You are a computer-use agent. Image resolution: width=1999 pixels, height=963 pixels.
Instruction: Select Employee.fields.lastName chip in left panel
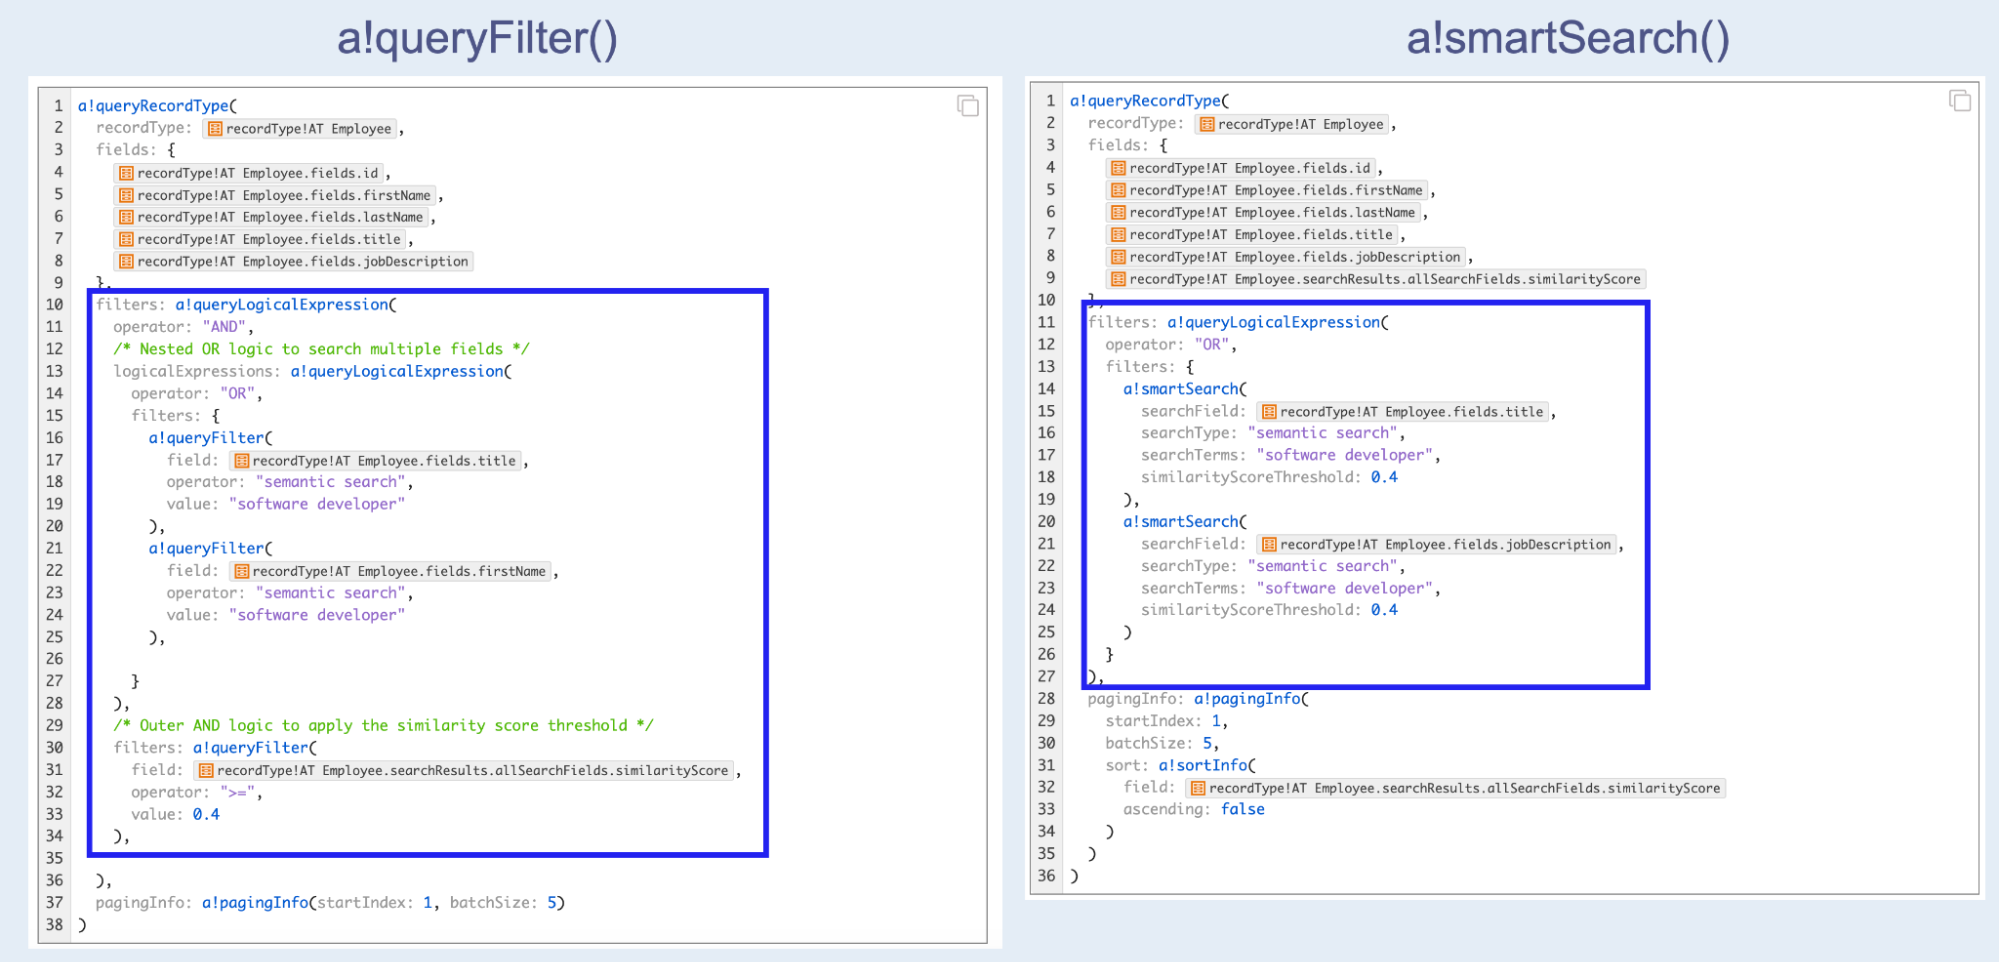[271, 217]
